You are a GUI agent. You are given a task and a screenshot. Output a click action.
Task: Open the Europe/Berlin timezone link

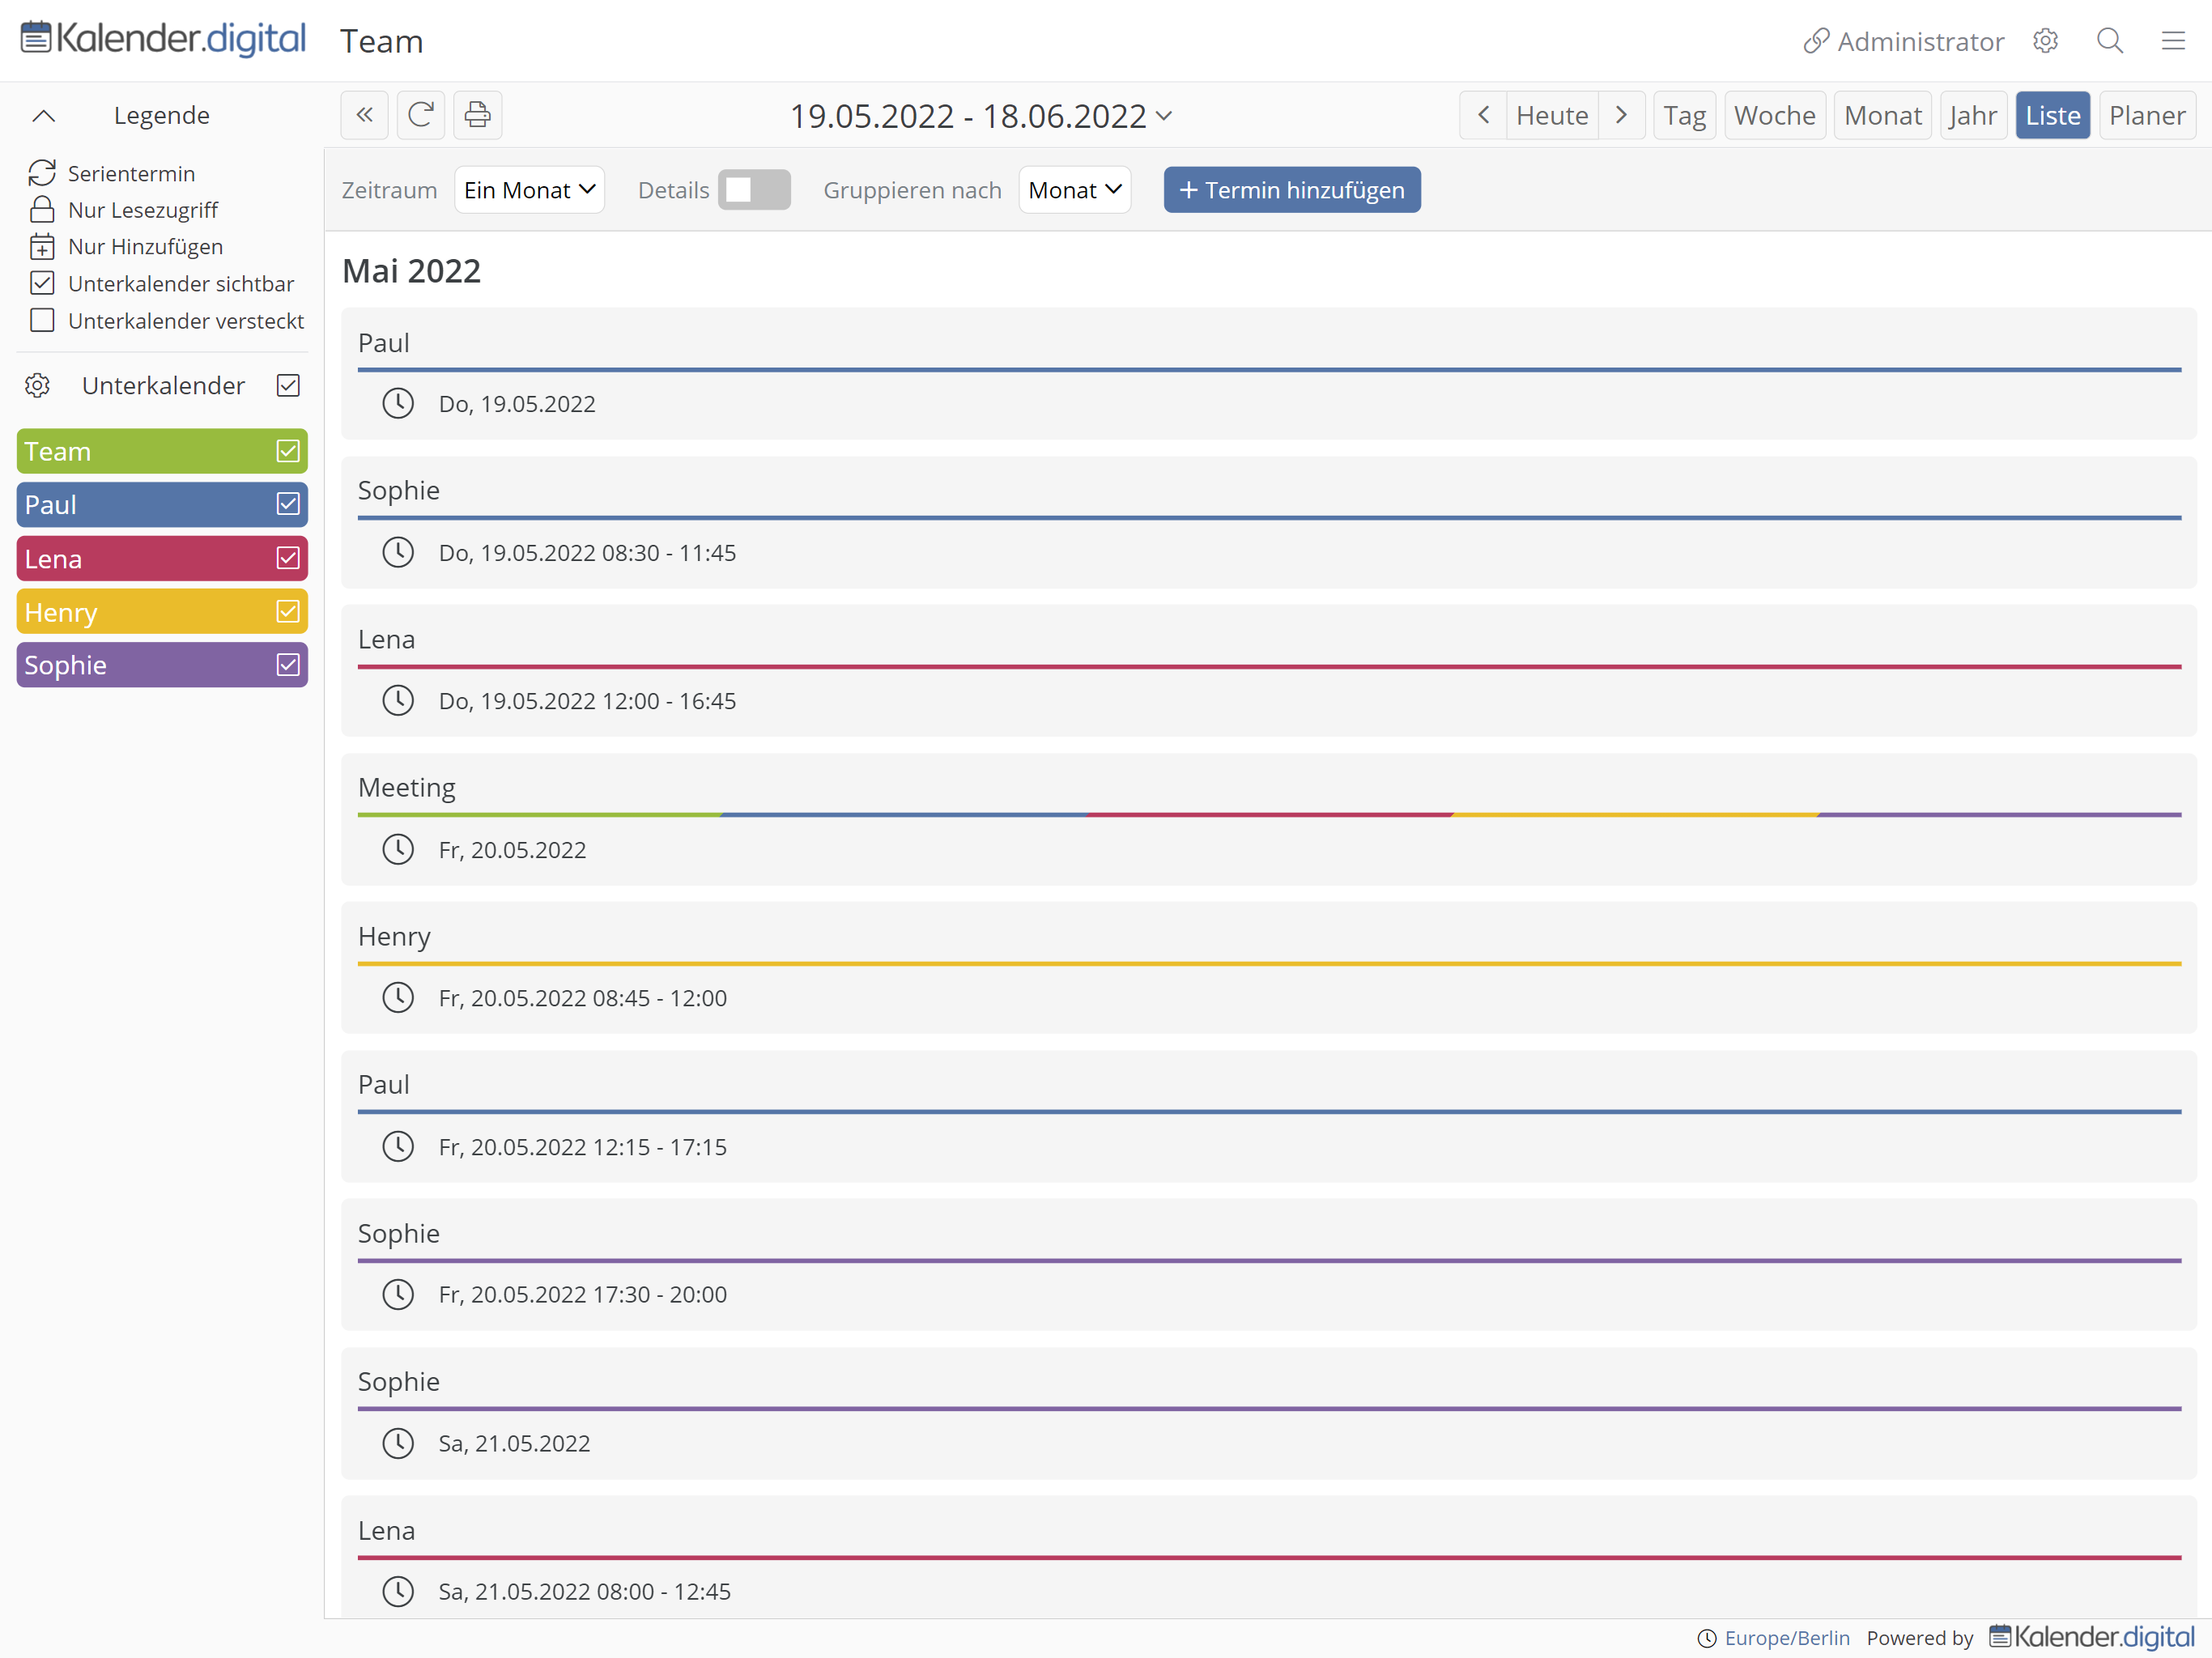coord(1786,1637)
